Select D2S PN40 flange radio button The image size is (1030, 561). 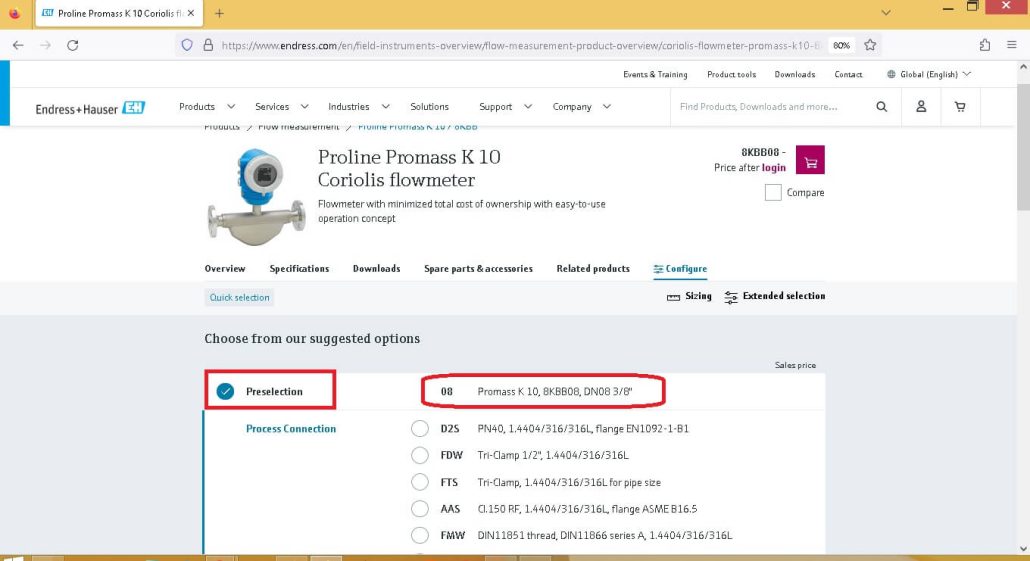[420, 428]
